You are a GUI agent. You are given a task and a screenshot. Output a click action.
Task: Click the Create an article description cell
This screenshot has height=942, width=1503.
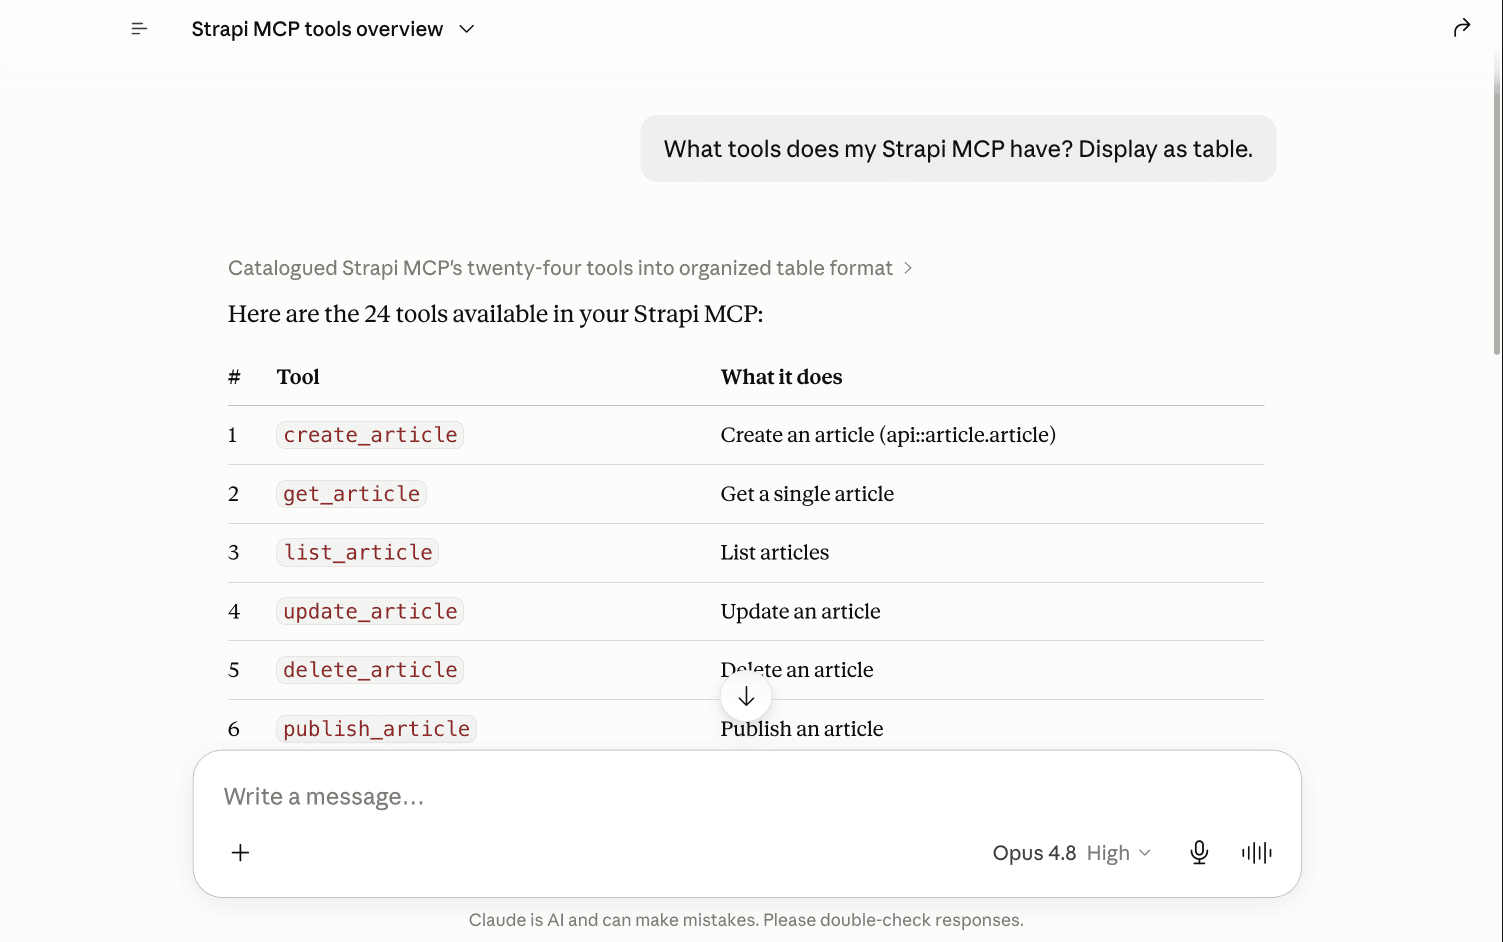(888, 435)
